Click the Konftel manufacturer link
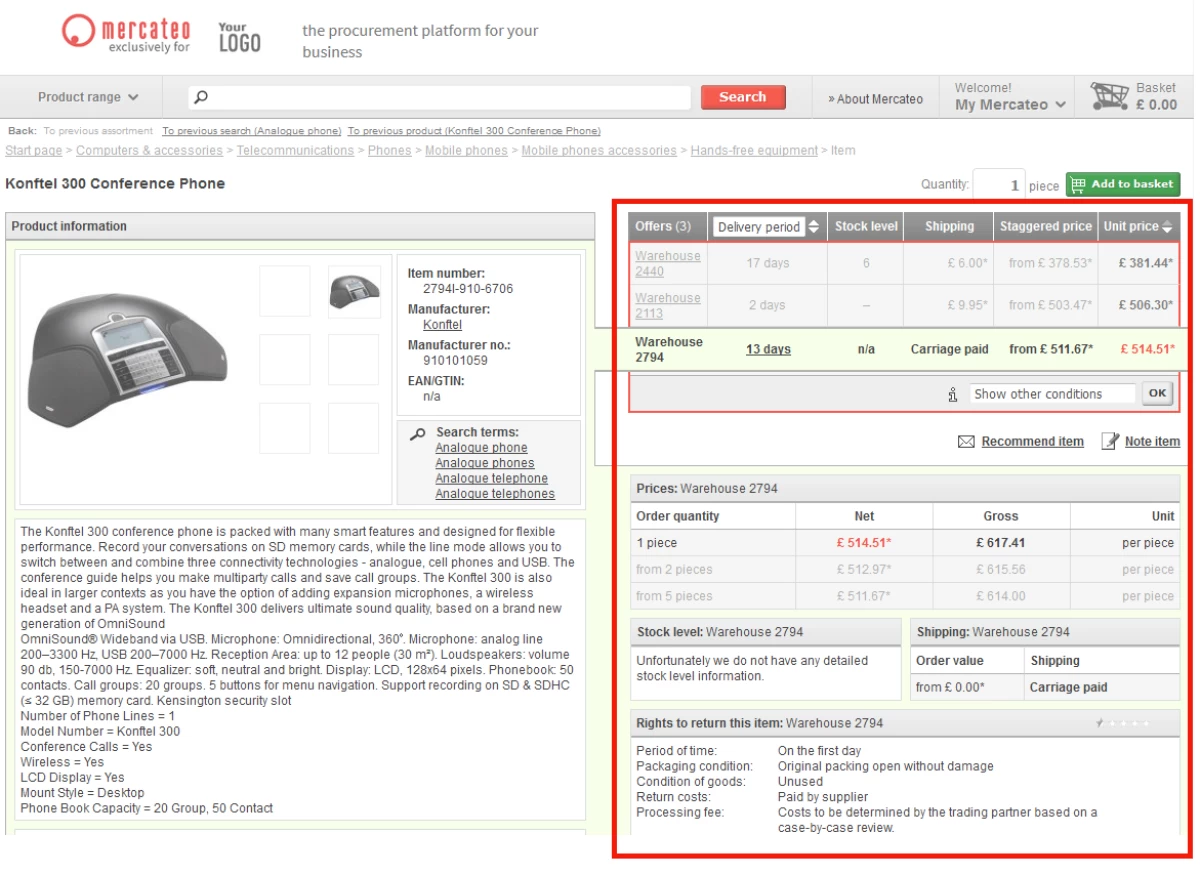Image resolution: width=1200 pixels, height=875 pixels. tap(442, 325)
